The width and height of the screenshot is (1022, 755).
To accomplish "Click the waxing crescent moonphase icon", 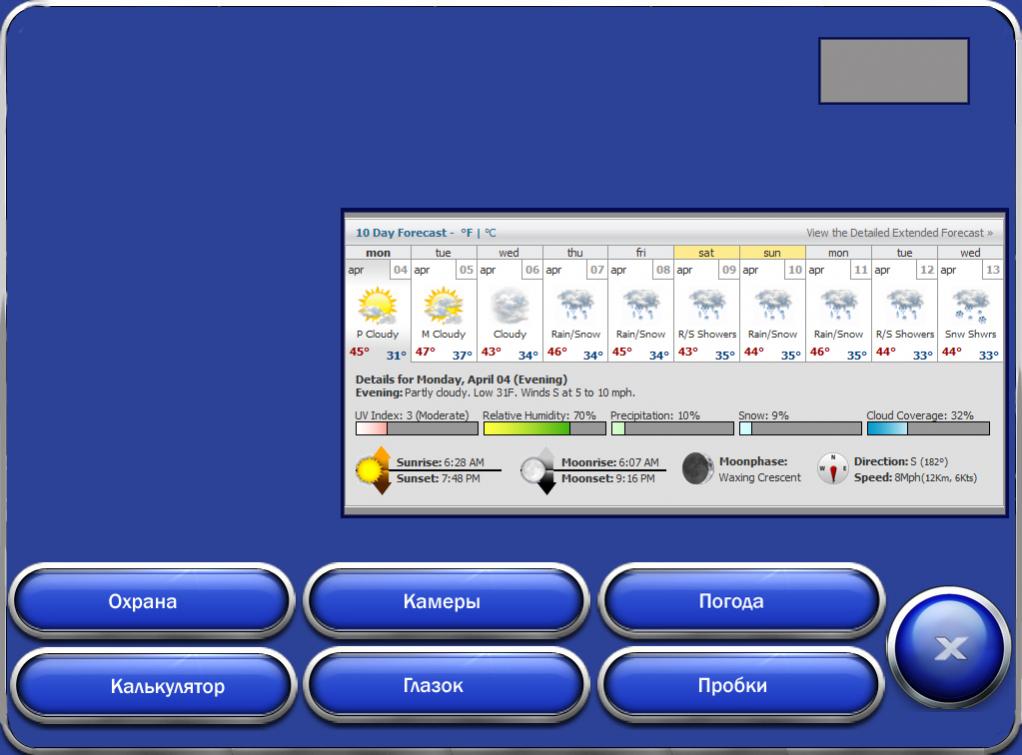I will tap(698, 468).
